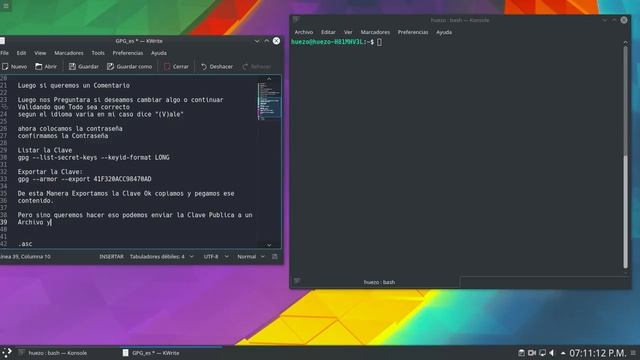Open Konsole's Preferencias menu
The width and height of the screenshot is (640, 360).
[x=413, y=32]
